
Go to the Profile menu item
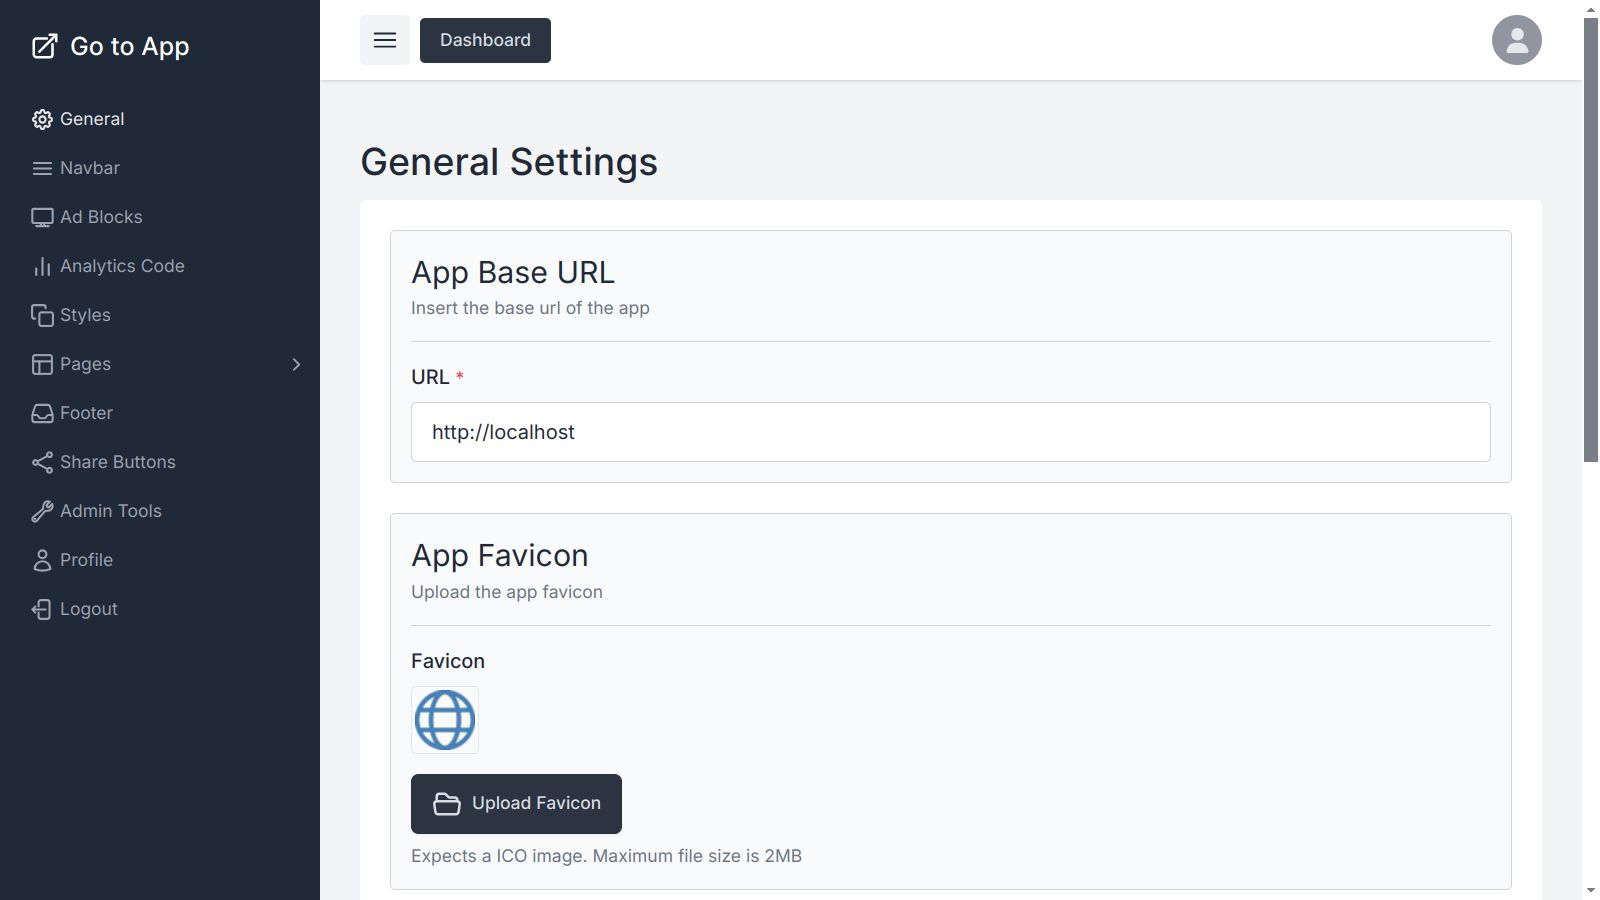86,560
